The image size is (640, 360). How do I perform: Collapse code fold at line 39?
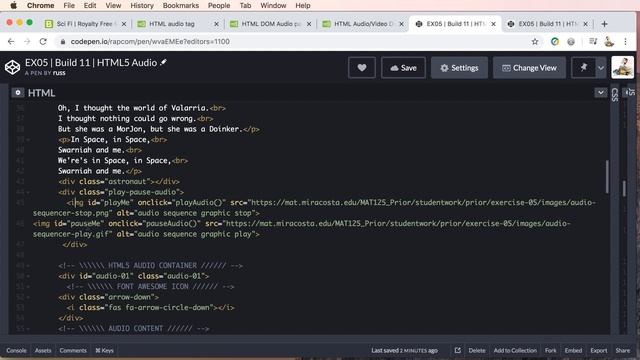tap(28, 140)
